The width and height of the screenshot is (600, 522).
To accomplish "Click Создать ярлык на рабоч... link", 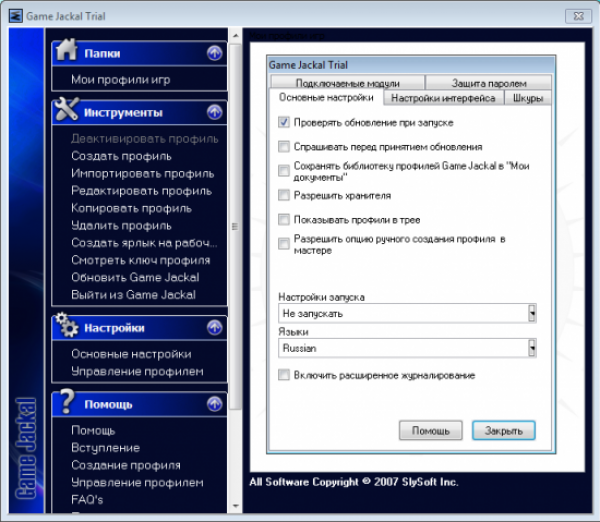I will coord(144,243).
